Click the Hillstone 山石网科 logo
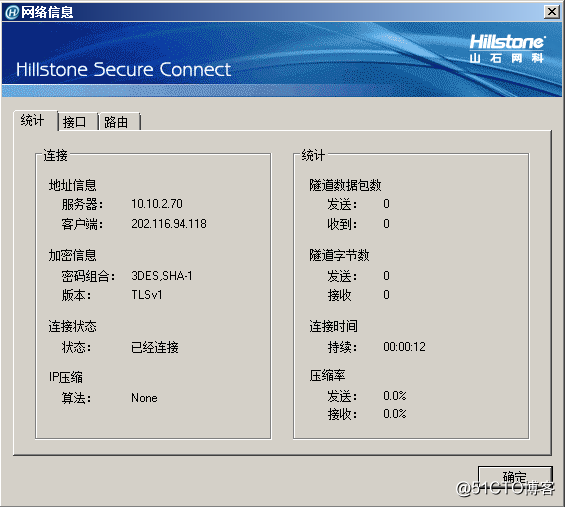565x507 pixels. [507, 49]
